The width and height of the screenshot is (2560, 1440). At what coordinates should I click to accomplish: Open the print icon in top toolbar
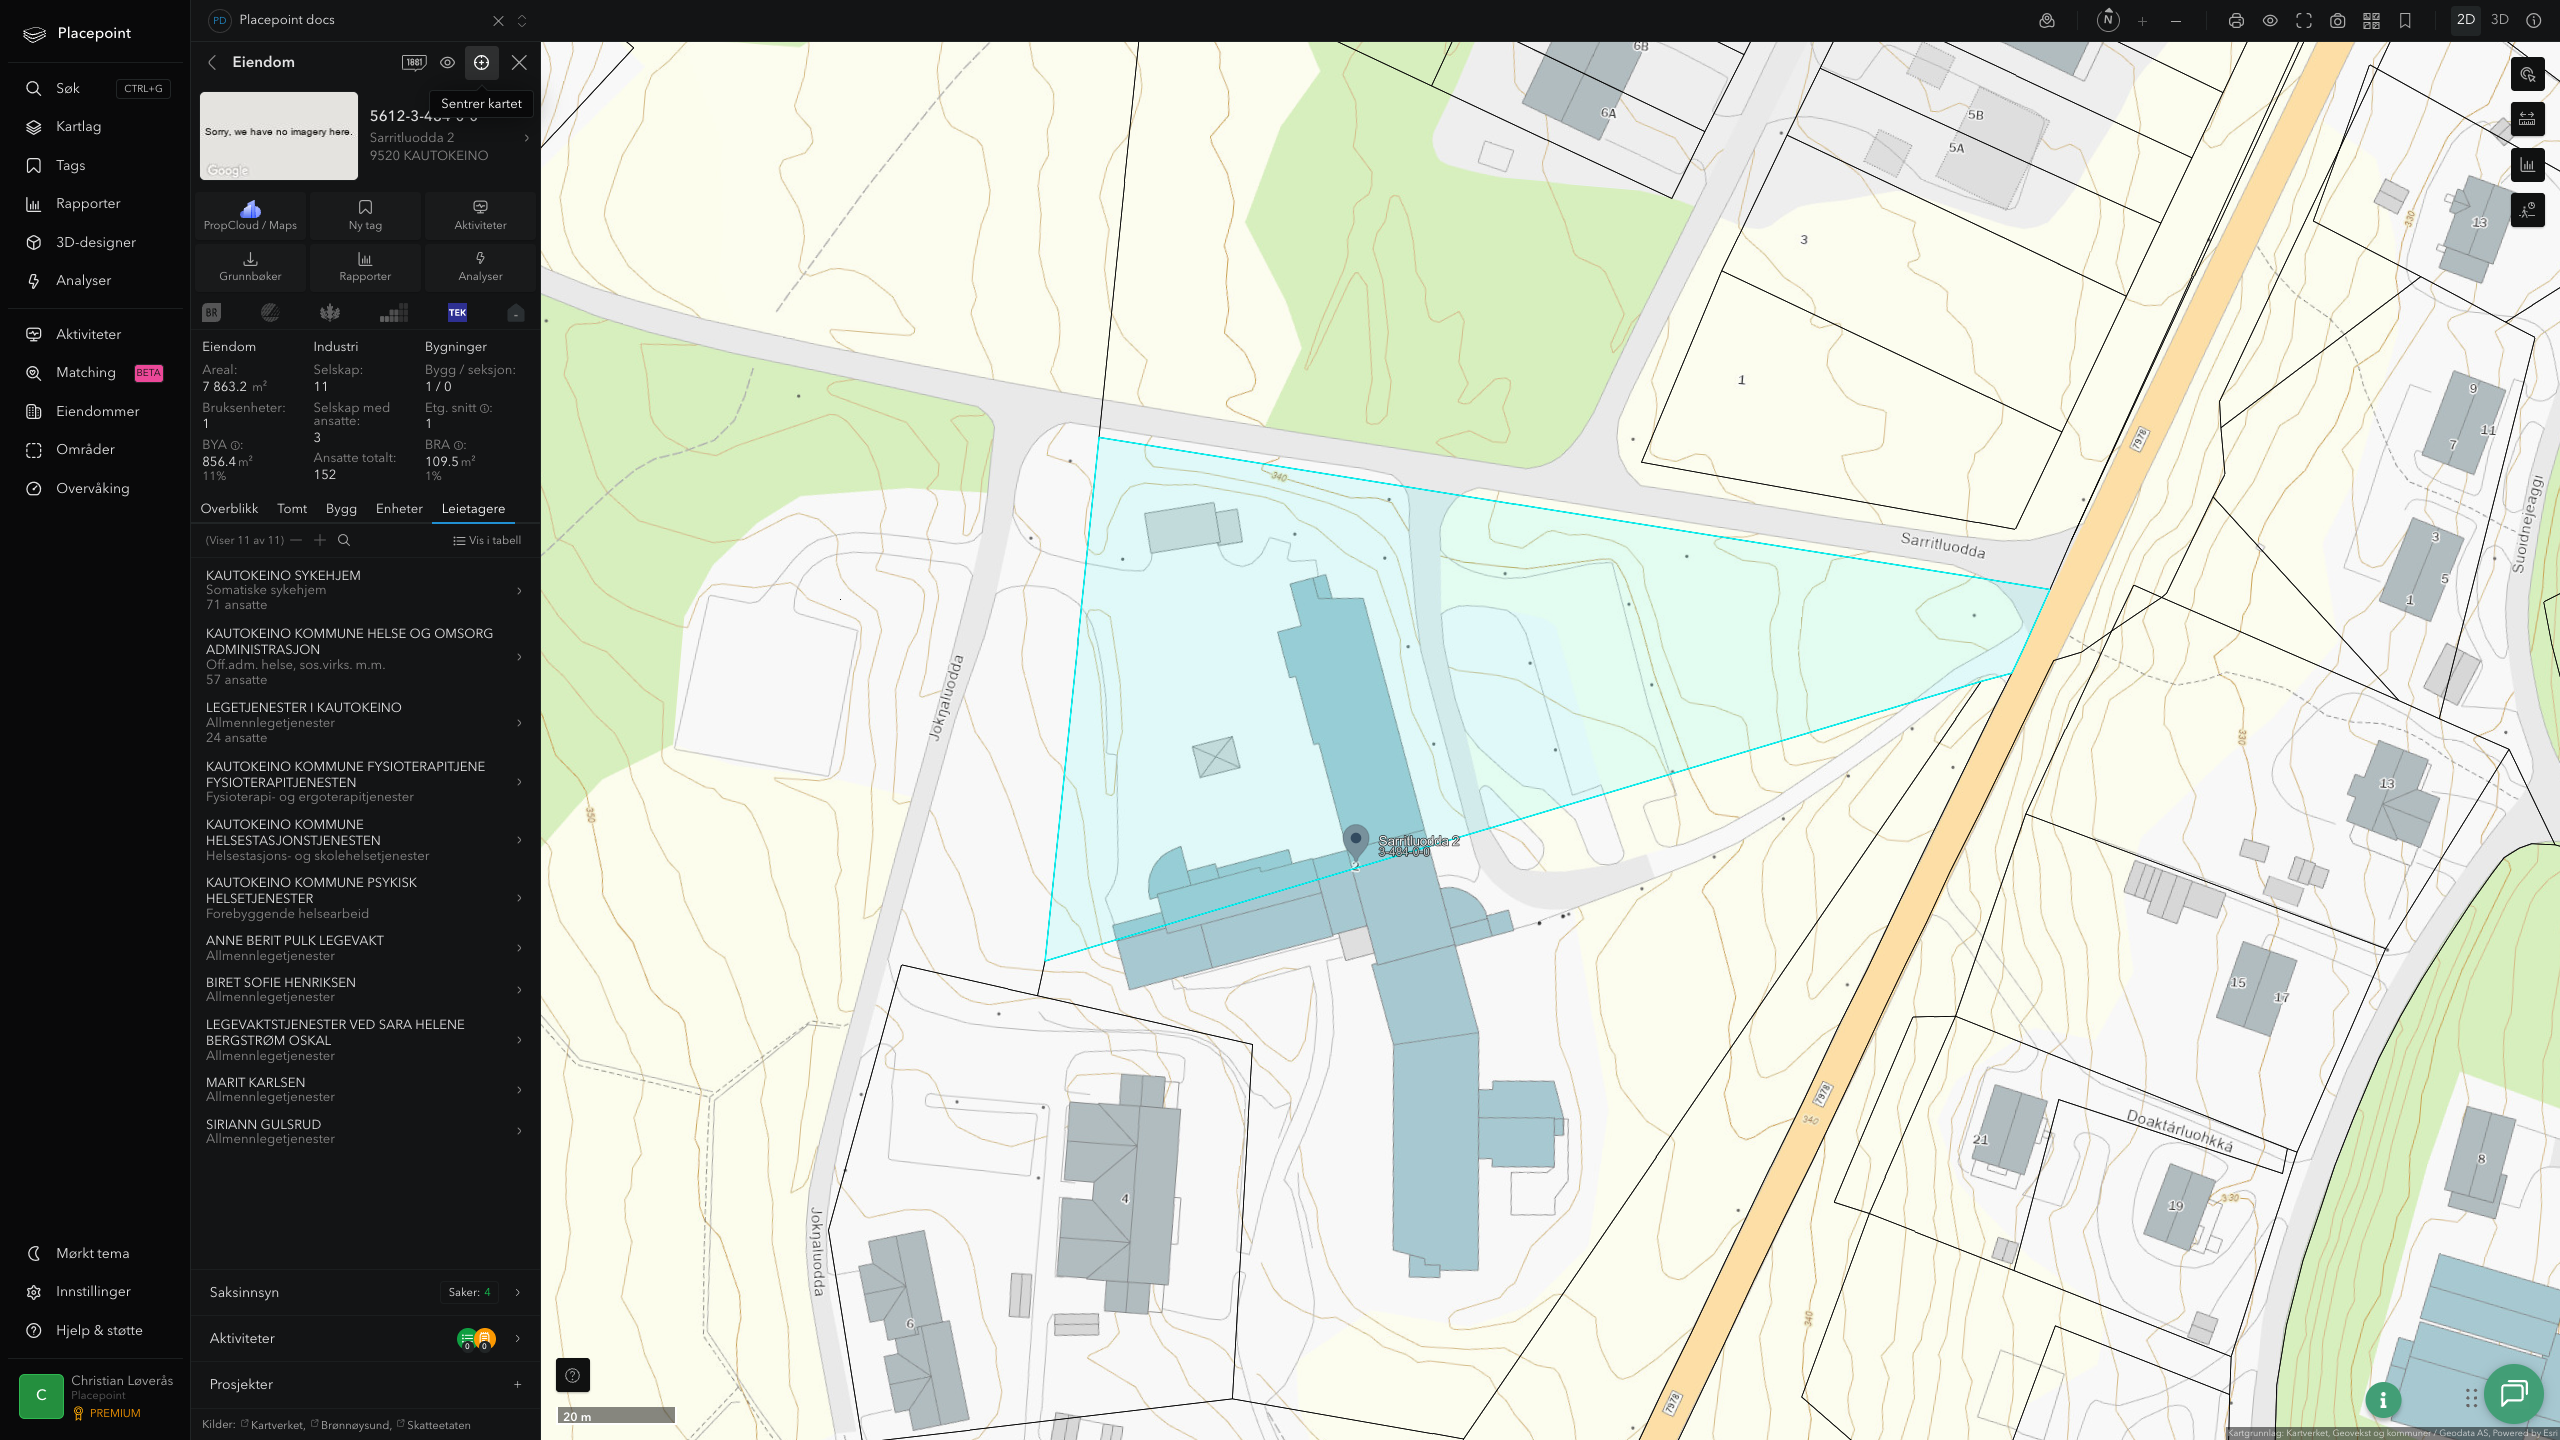click(2236, 20)
